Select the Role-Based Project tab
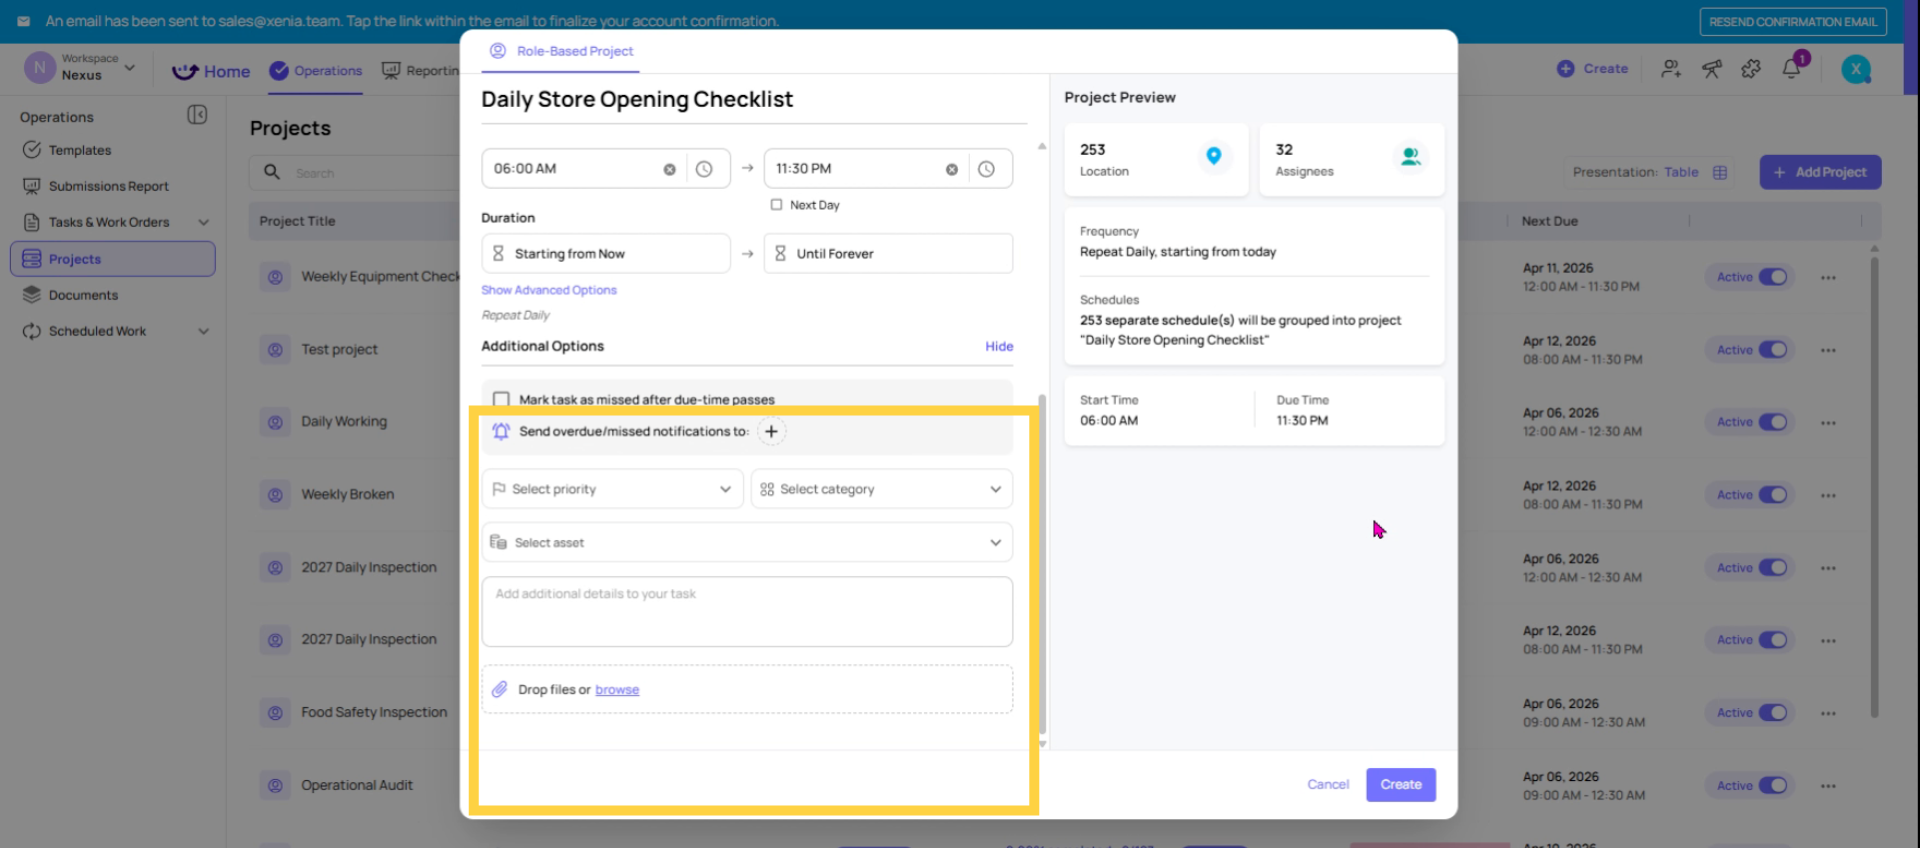Image resolution: width=1920 pixels, height=848 pixels. point(562,51)
